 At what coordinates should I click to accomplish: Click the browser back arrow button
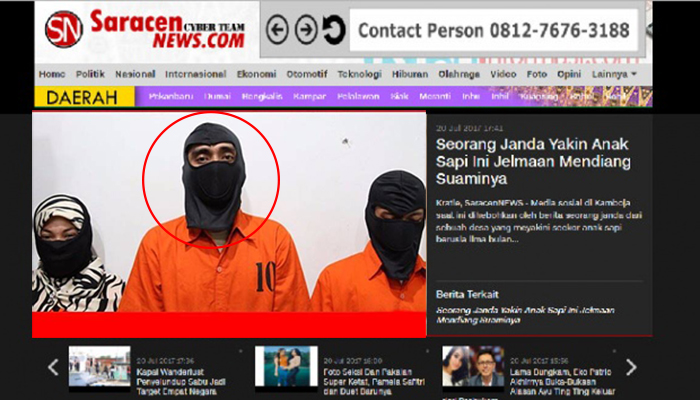(x=278, y=31)
